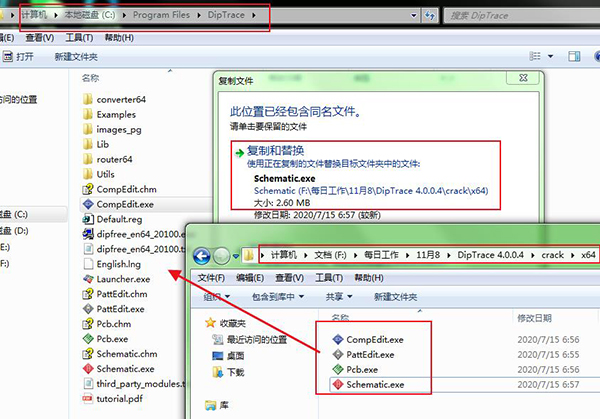Click 修改日期 column header in x64 window
The image size is (600, 419).
(x=534, y=318)
